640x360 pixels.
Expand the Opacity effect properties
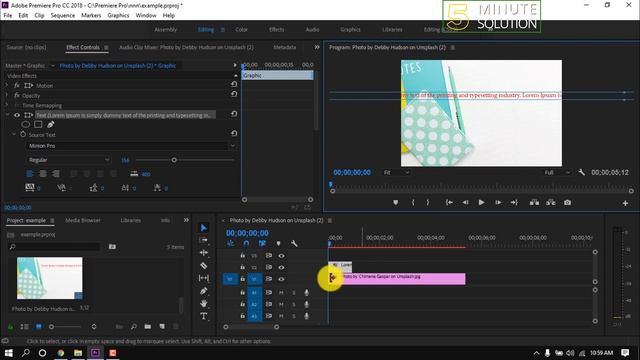pos(7,95)
